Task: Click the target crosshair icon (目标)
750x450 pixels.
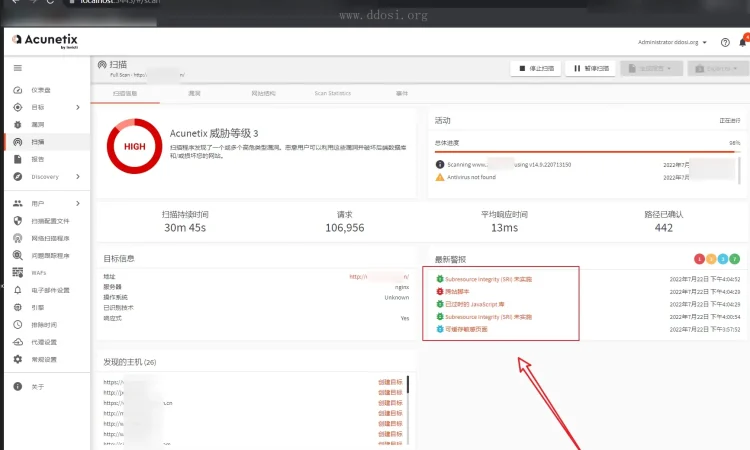Action: click(18, 107)
